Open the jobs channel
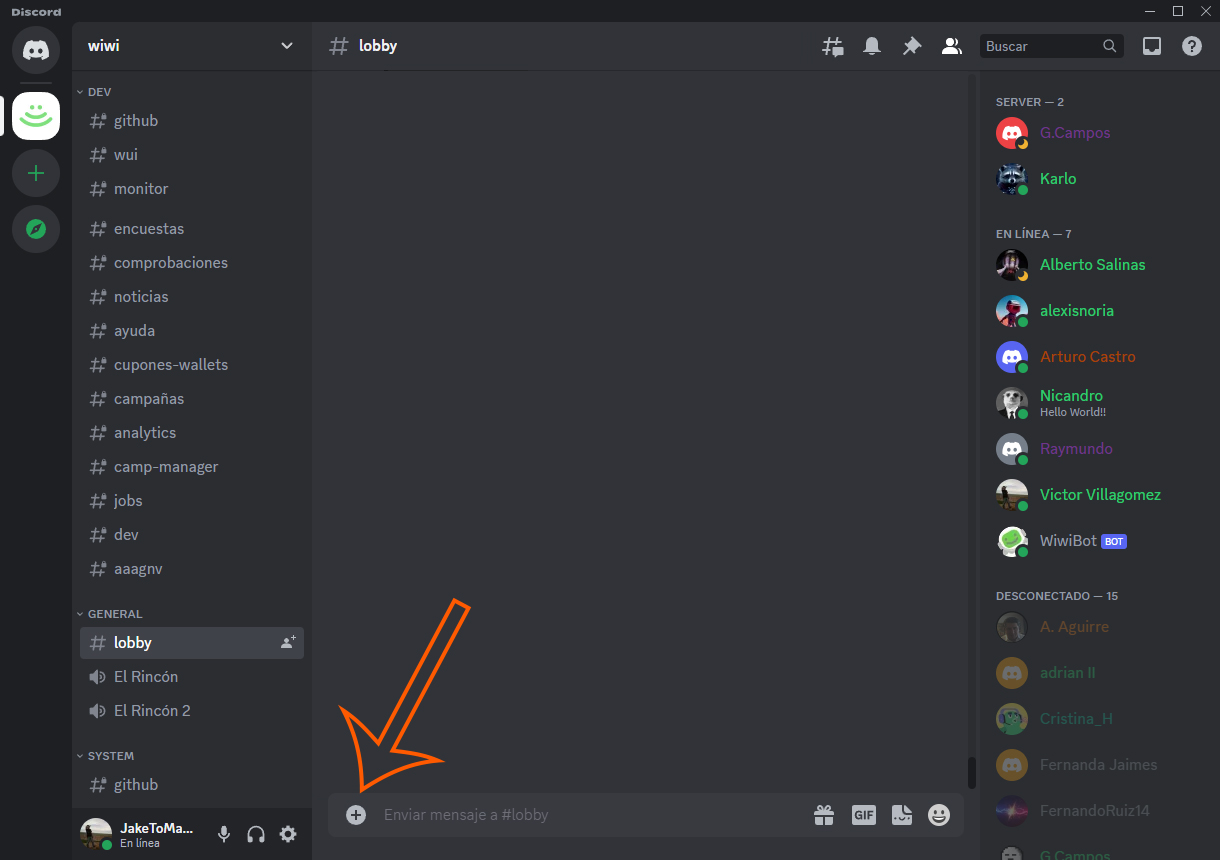The image size is (1220, 860). pos(192,501)
